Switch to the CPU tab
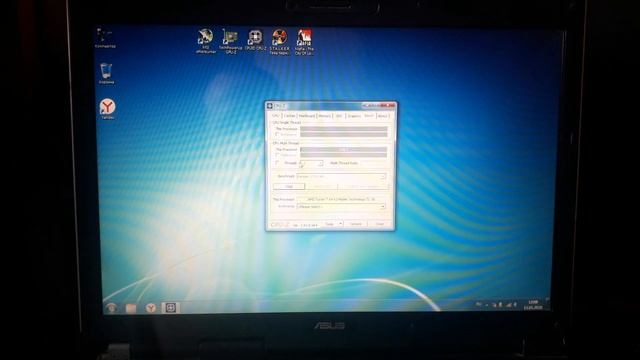640x360 pixels. (276, 116)
